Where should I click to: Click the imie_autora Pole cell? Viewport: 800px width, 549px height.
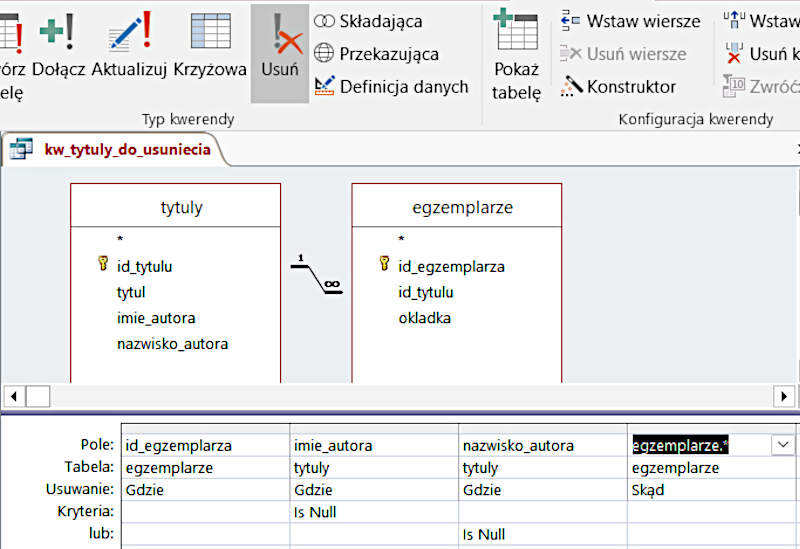374,445
